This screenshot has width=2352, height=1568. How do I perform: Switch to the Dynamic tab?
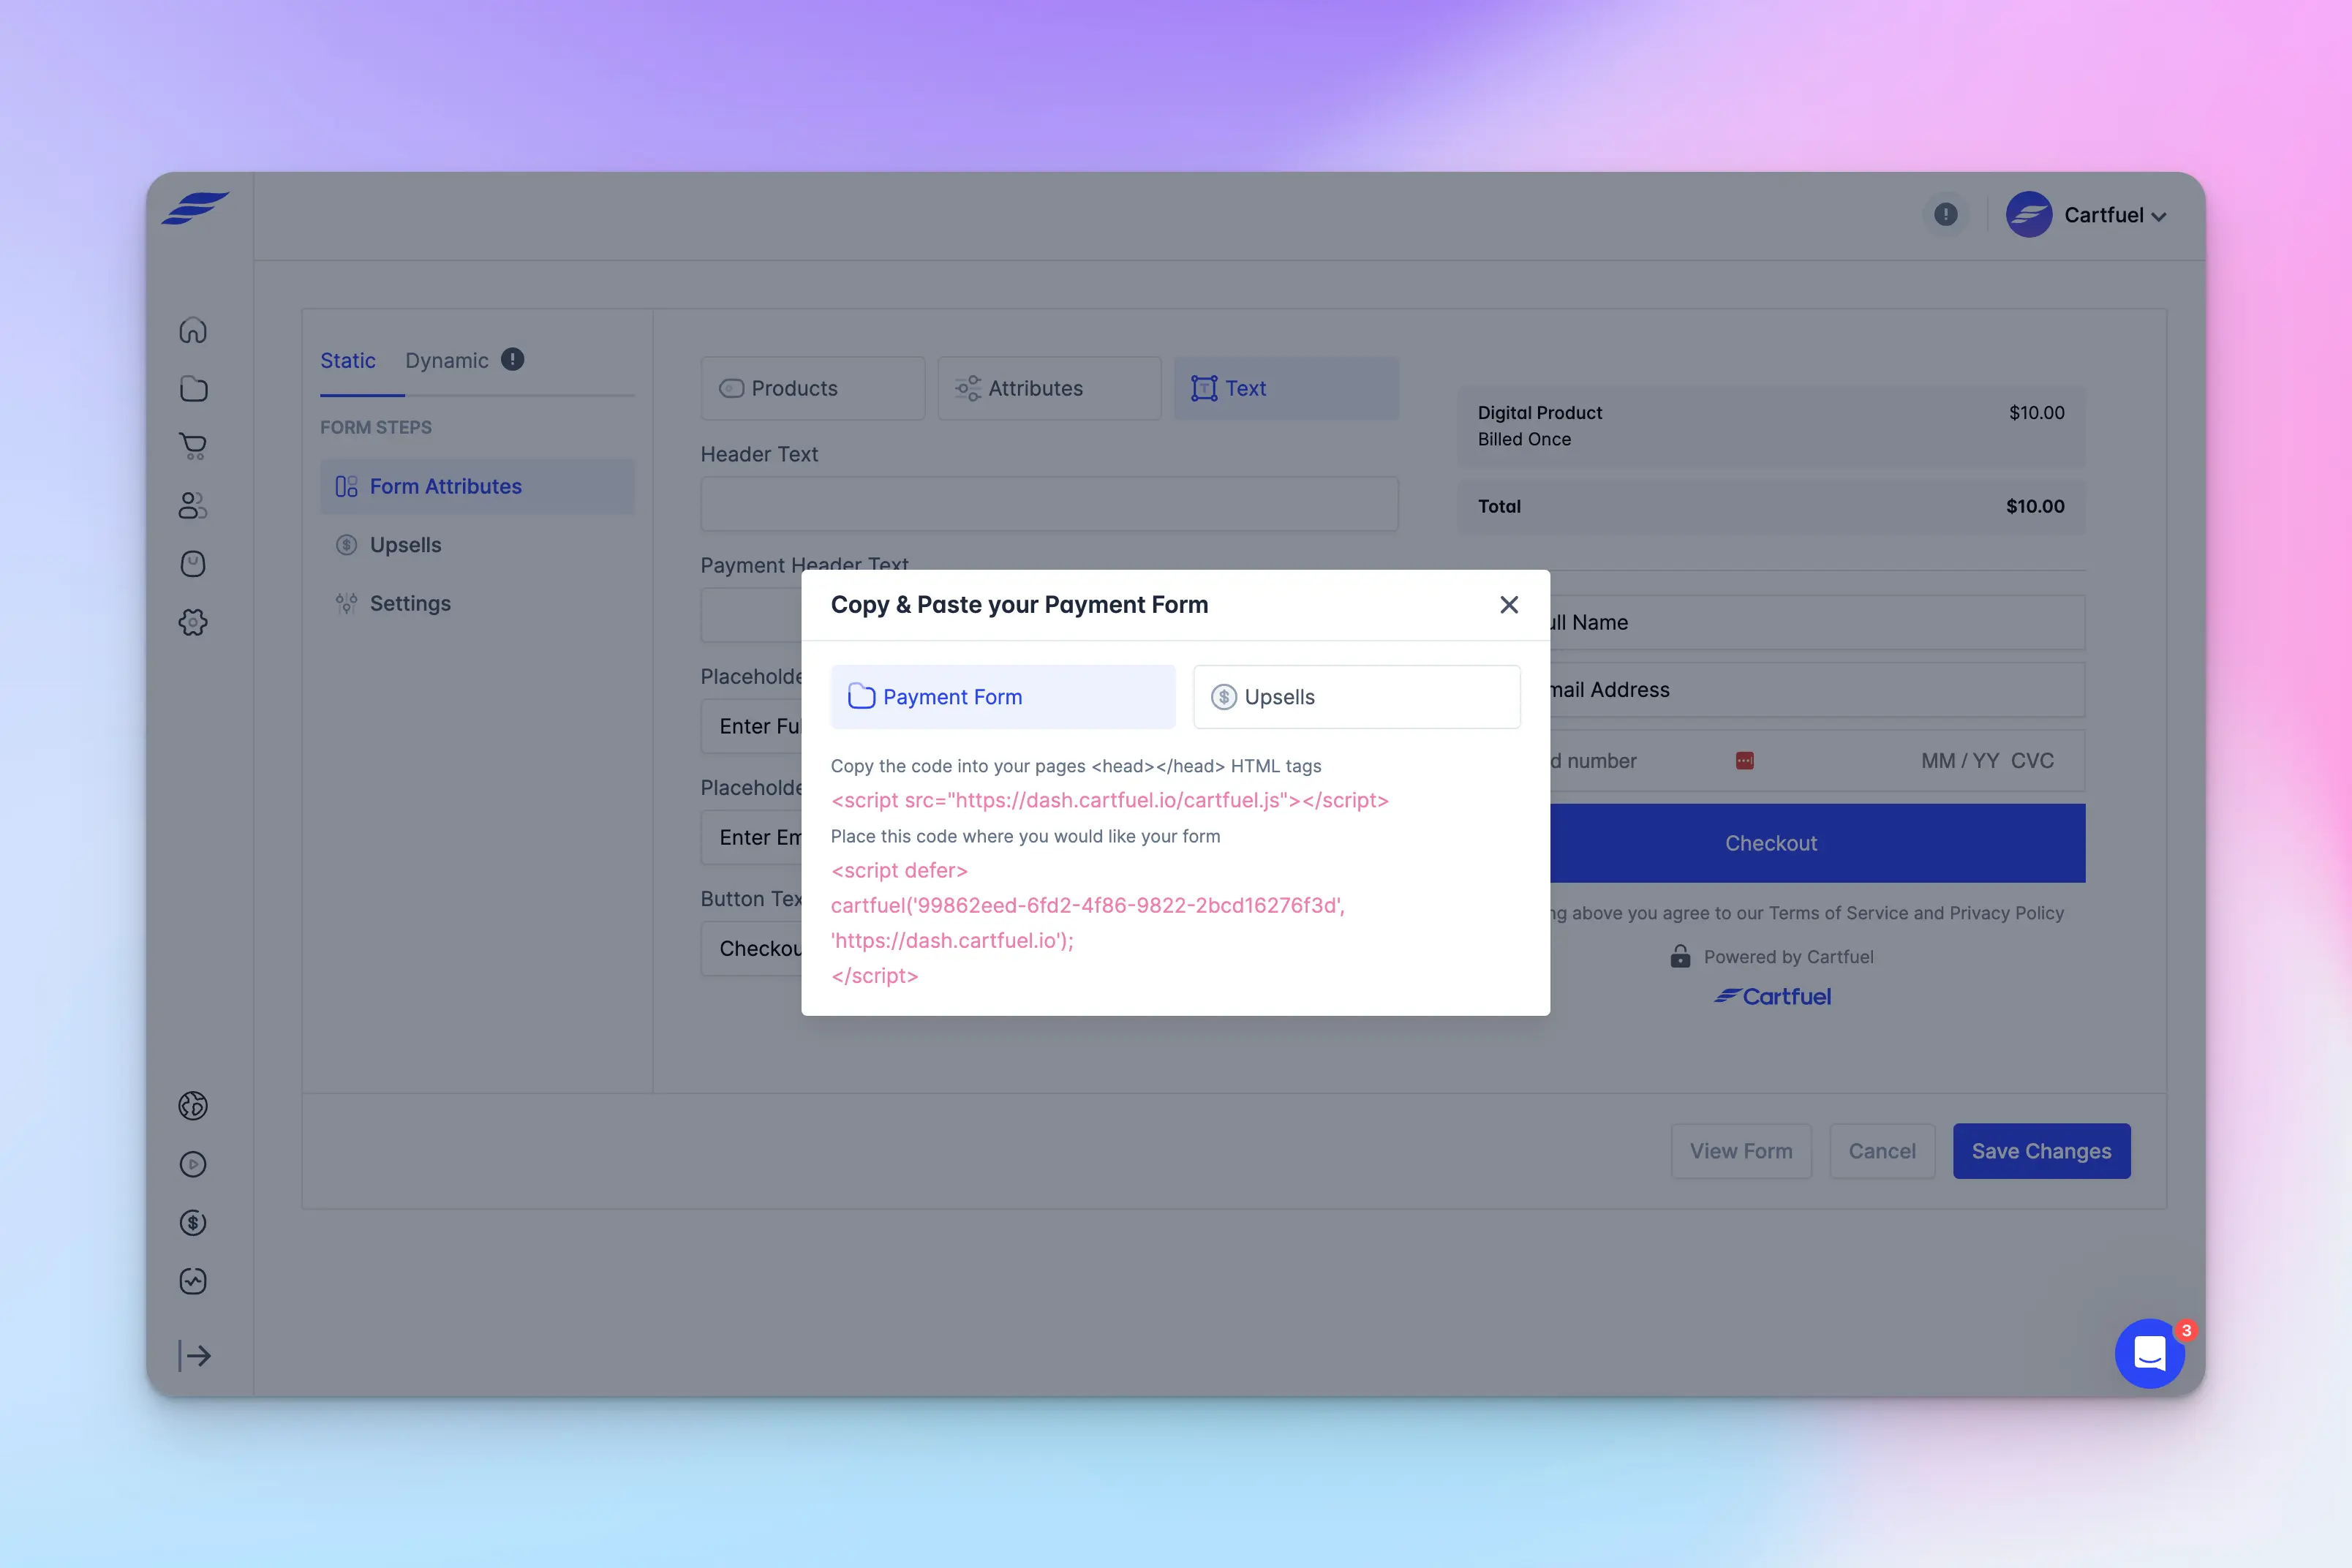(447, 360)
